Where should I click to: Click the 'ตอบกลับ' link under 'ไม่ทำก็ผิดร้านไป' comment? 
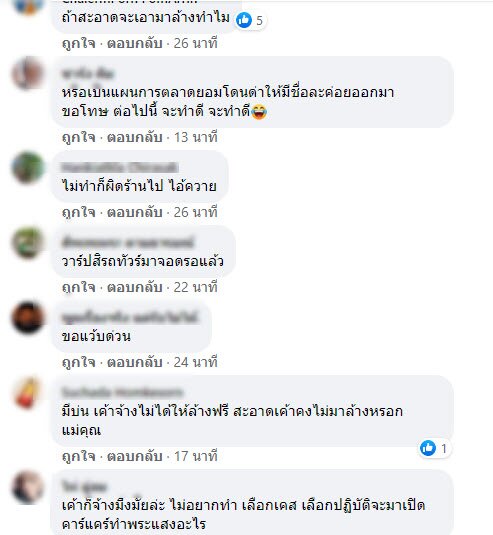pos(134,213)
